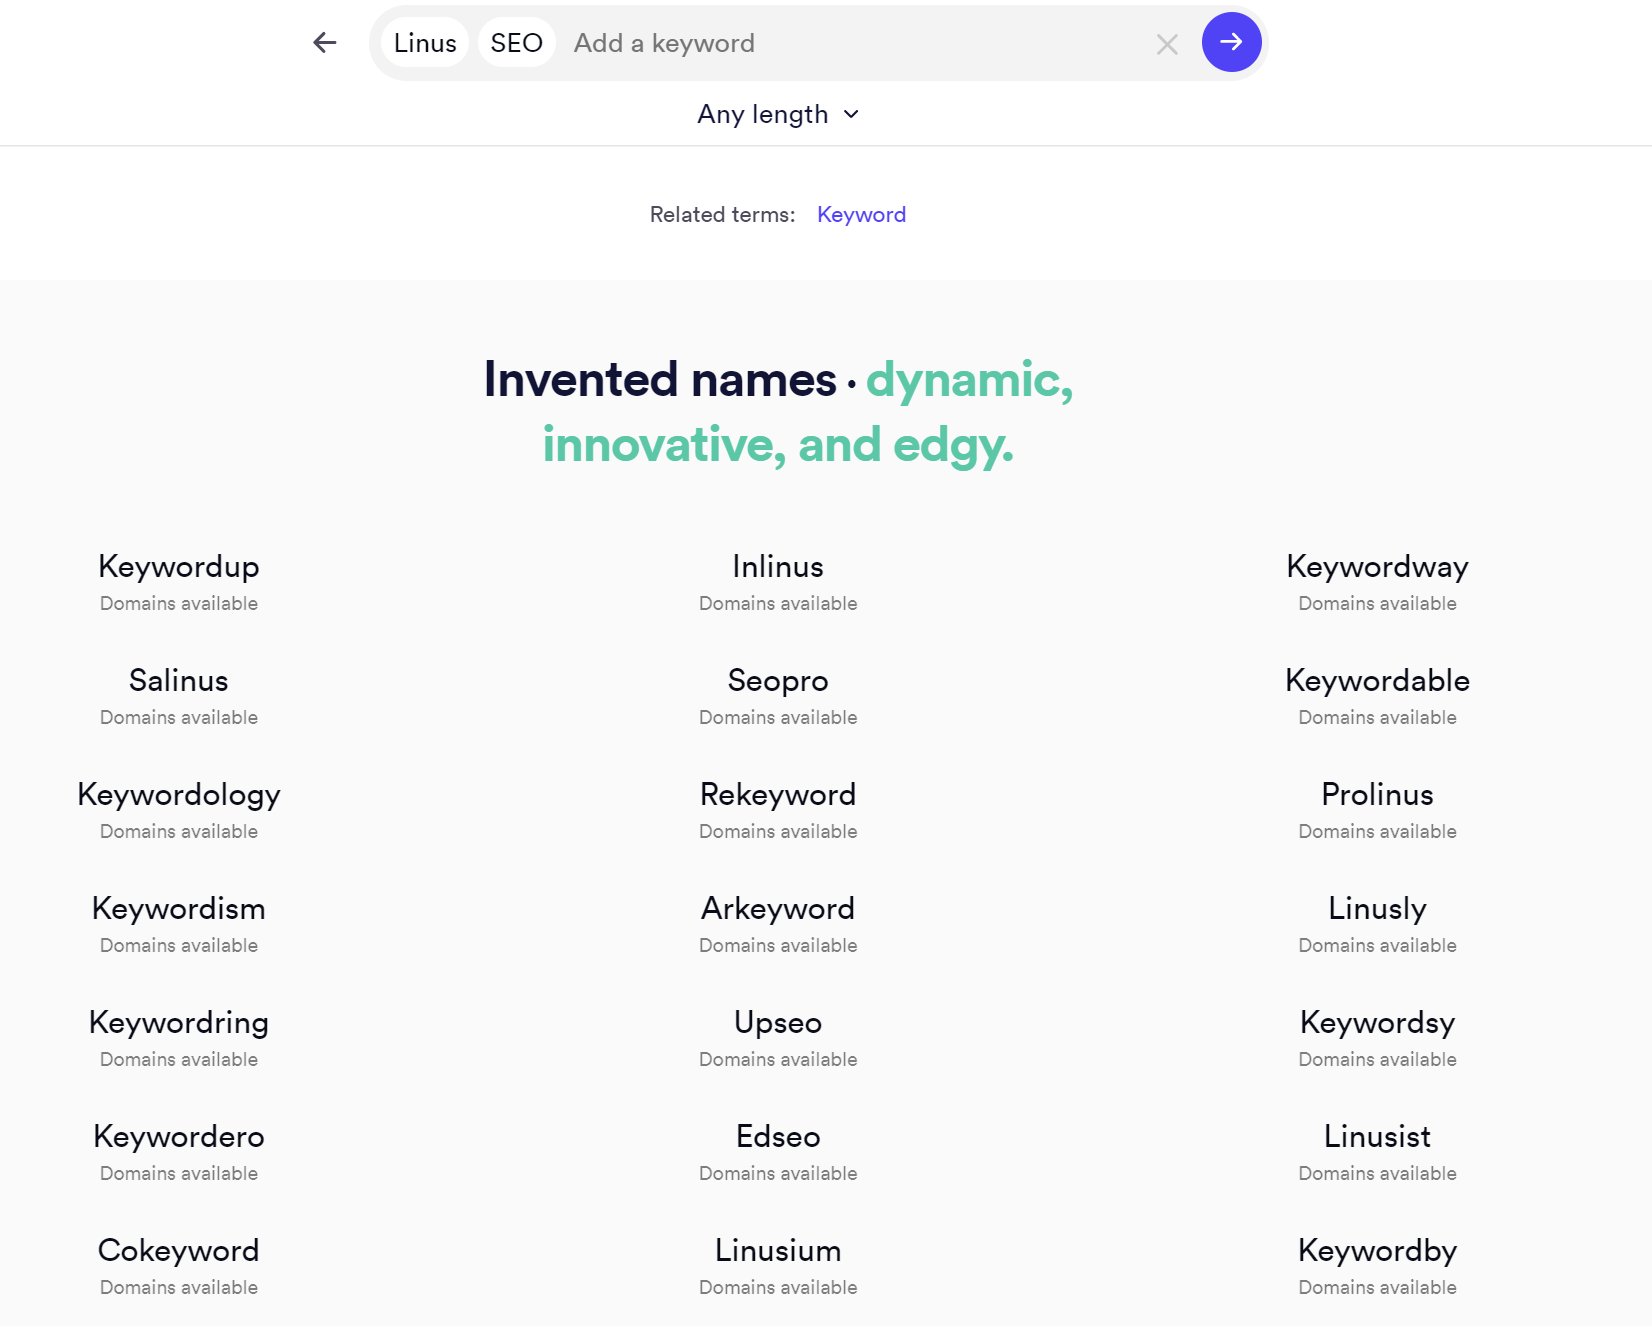Click the Linus keyword chip
The height and width of the screenshot is (1326, 1652).
[425, 43]
